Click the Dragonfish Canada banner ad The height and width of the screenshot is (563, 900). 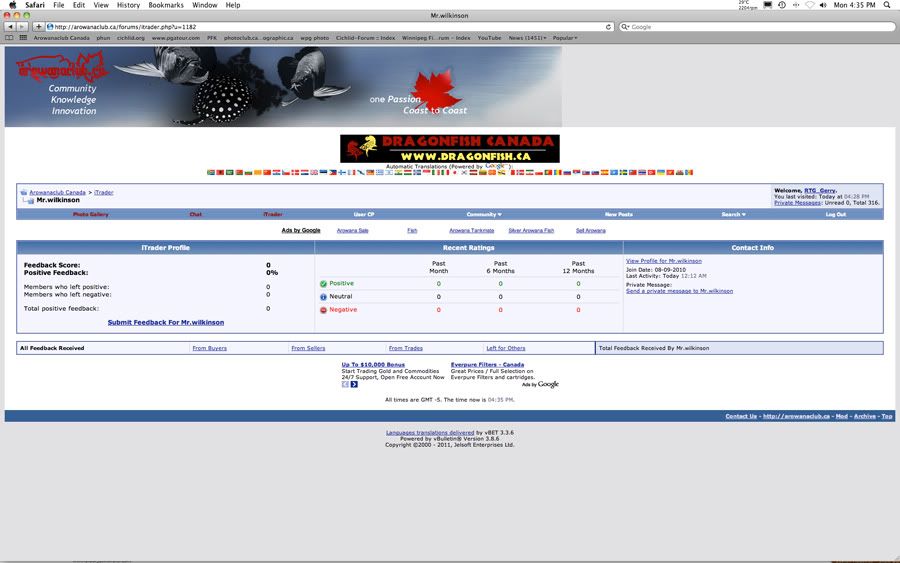coord(449,149)
